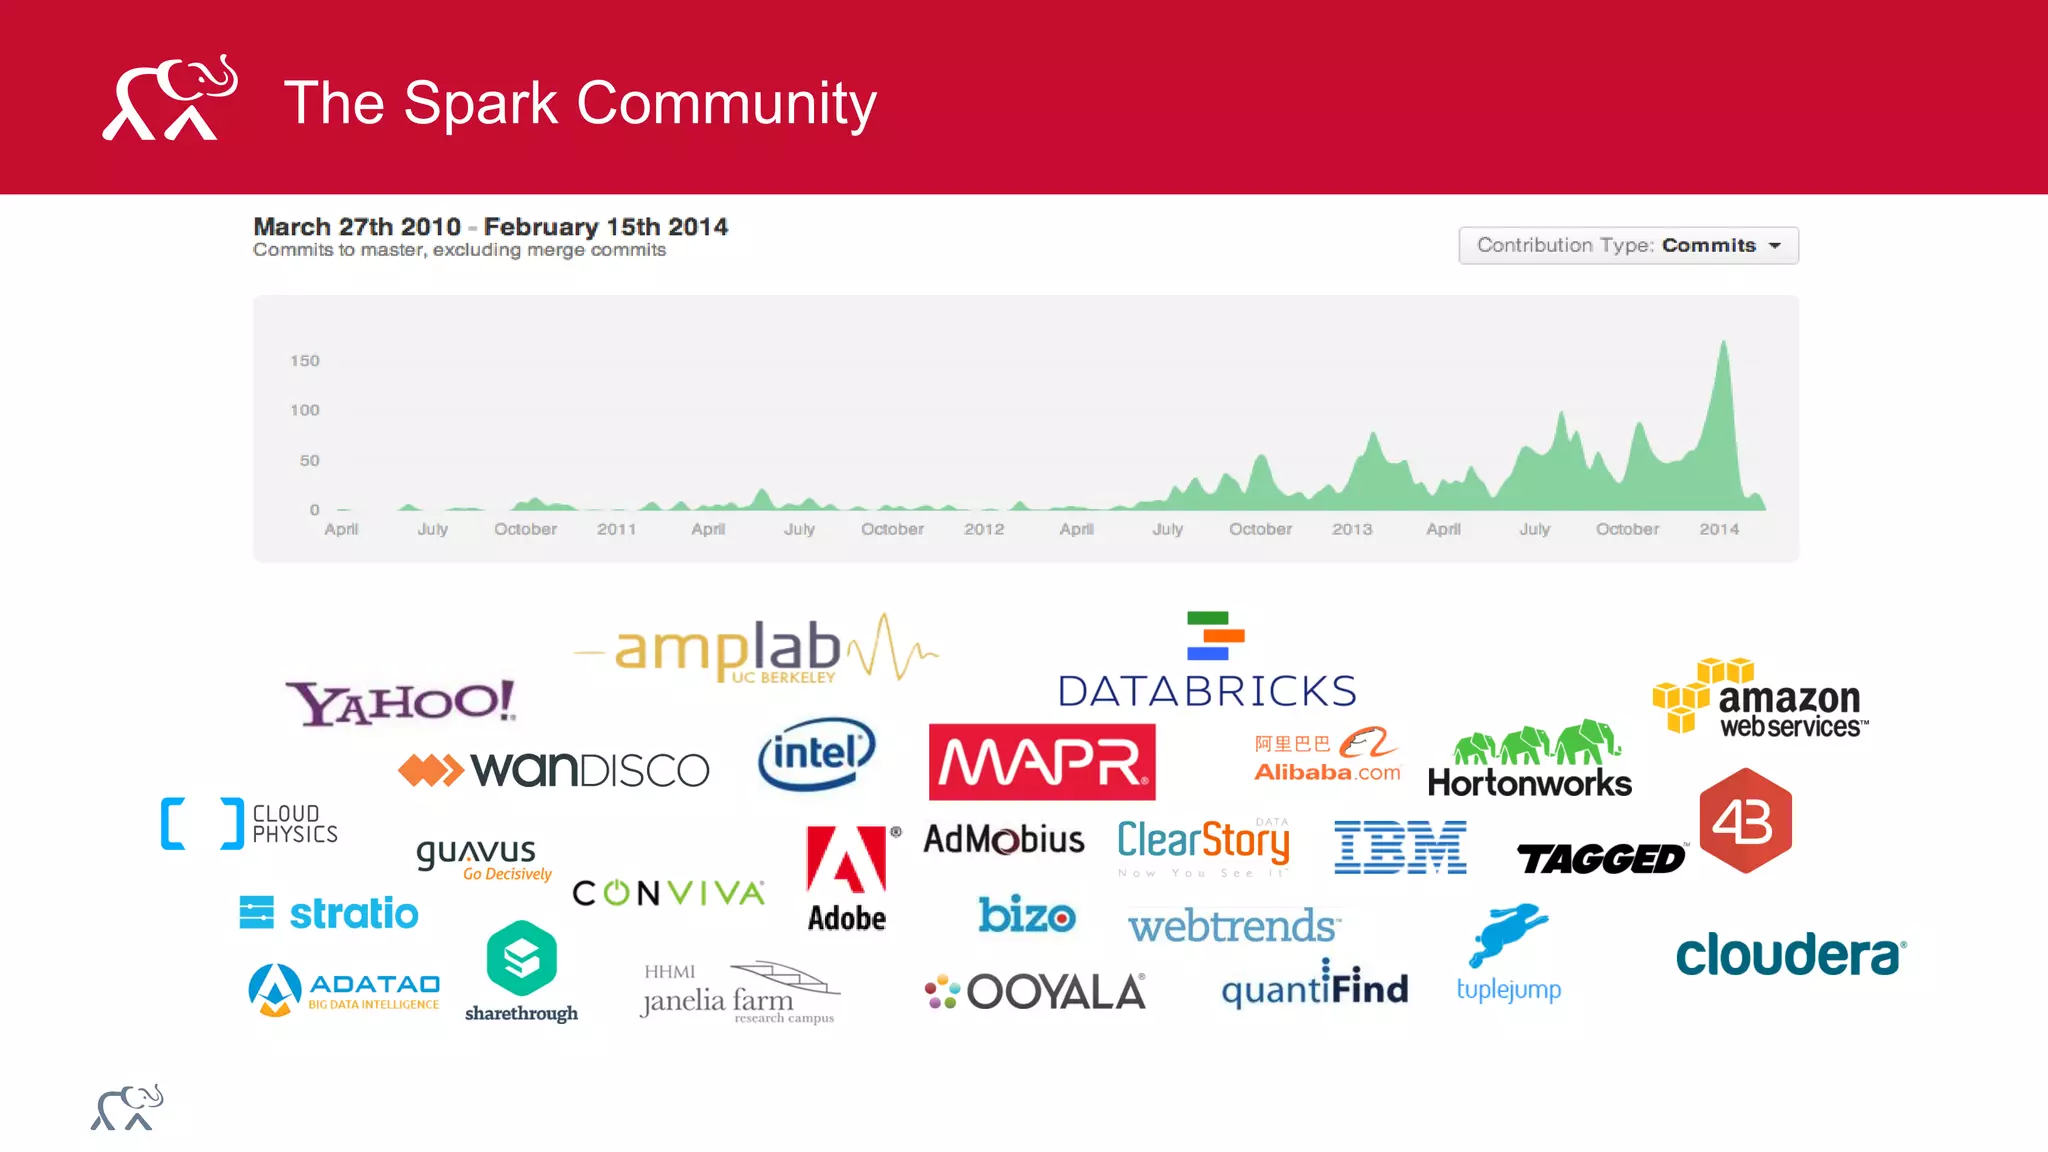The width and height of the screenshot is (2048, 1152).
Task: Click the 'Commits to master, excluding merge commits' subtitle
Action: click(x=459, y=250)
